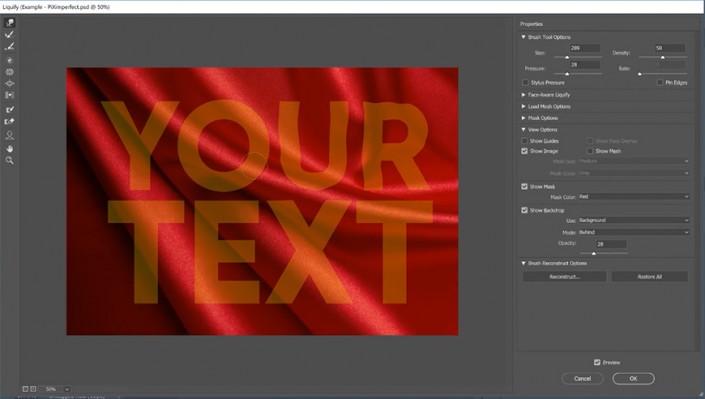This screenshot has height=399, width=705.
Task: Toggle the Show Mesh checkbox
Action: tap(590, 151)
